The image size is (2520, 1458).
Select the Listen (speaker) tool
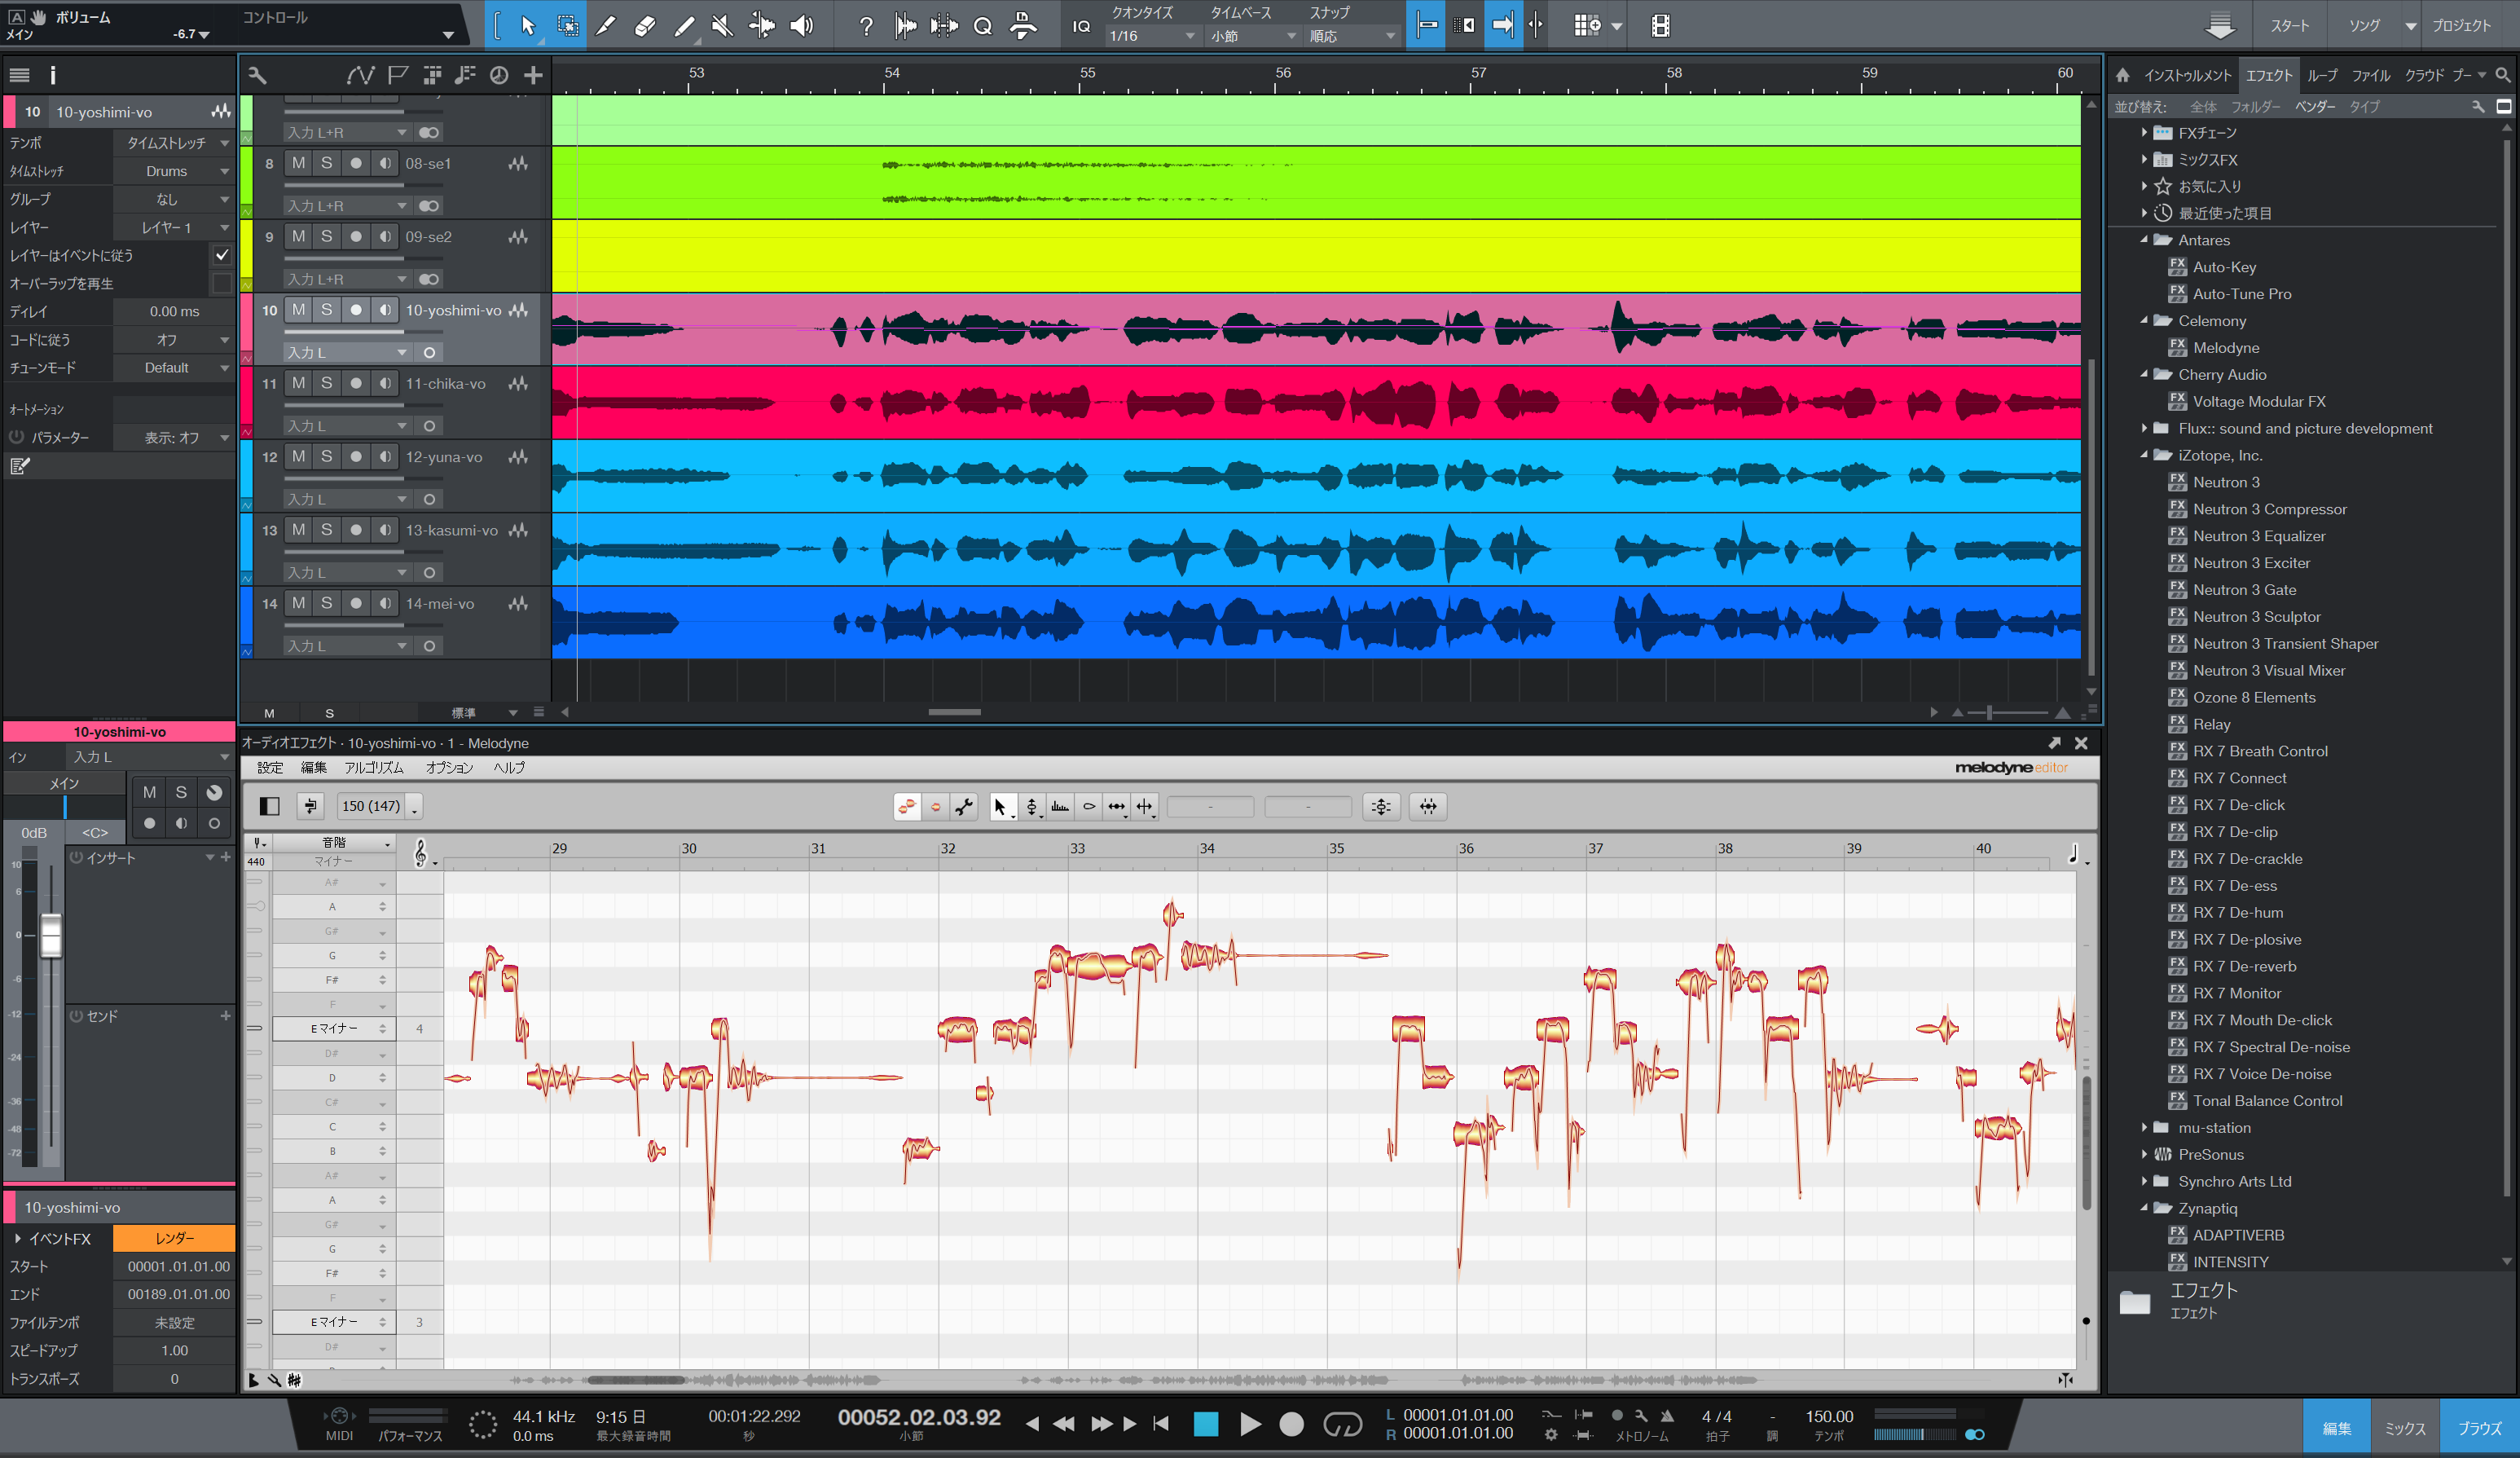pyautogui.click(x=801, y=26)
